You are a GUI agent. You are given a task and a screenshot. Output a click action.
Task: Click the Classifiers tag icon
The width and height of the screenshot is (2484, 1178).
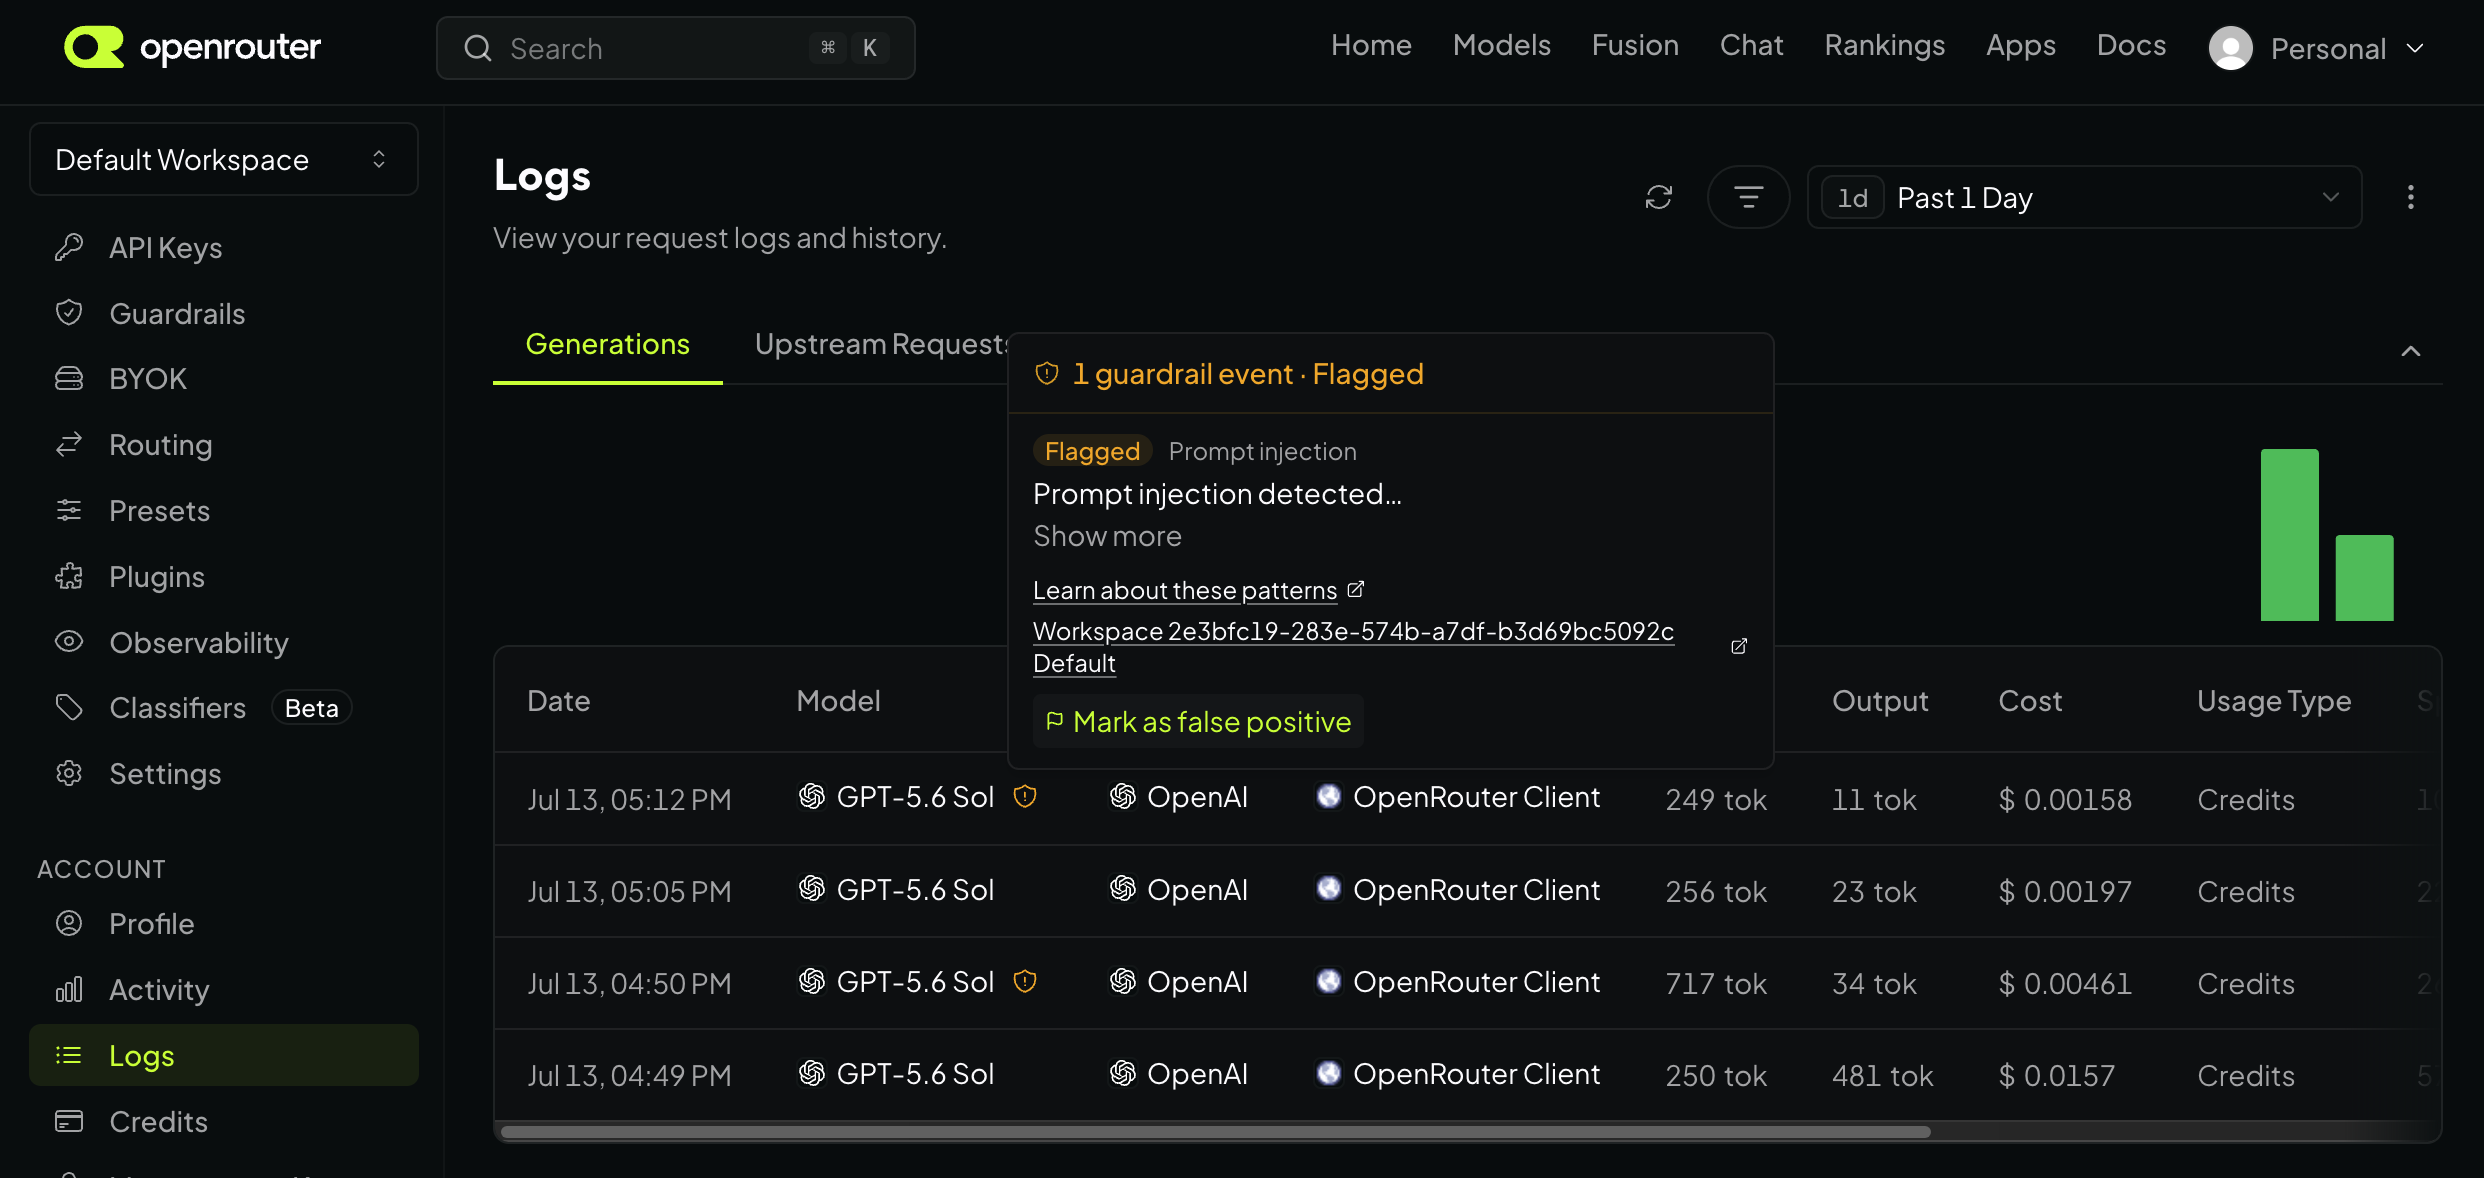(69, 707)
